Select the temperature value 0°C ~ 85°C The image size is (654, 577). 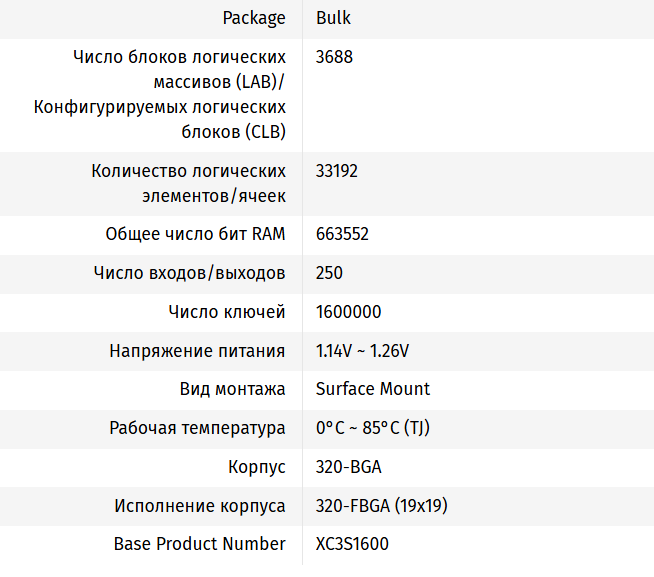click(x=372, y=428)
